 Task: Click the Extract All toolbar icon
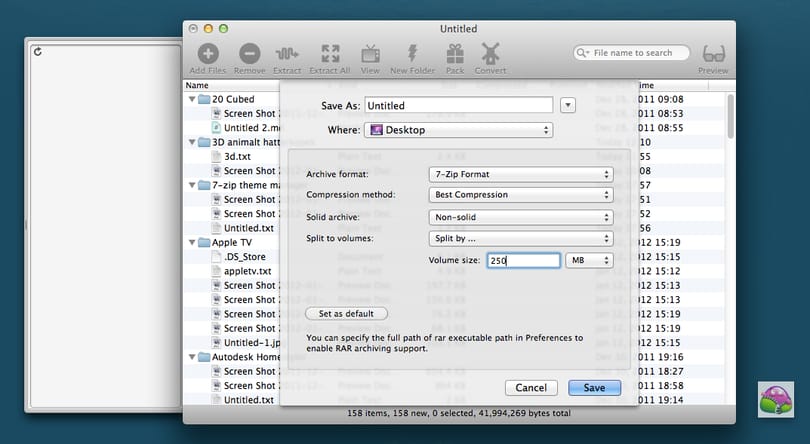330,53
